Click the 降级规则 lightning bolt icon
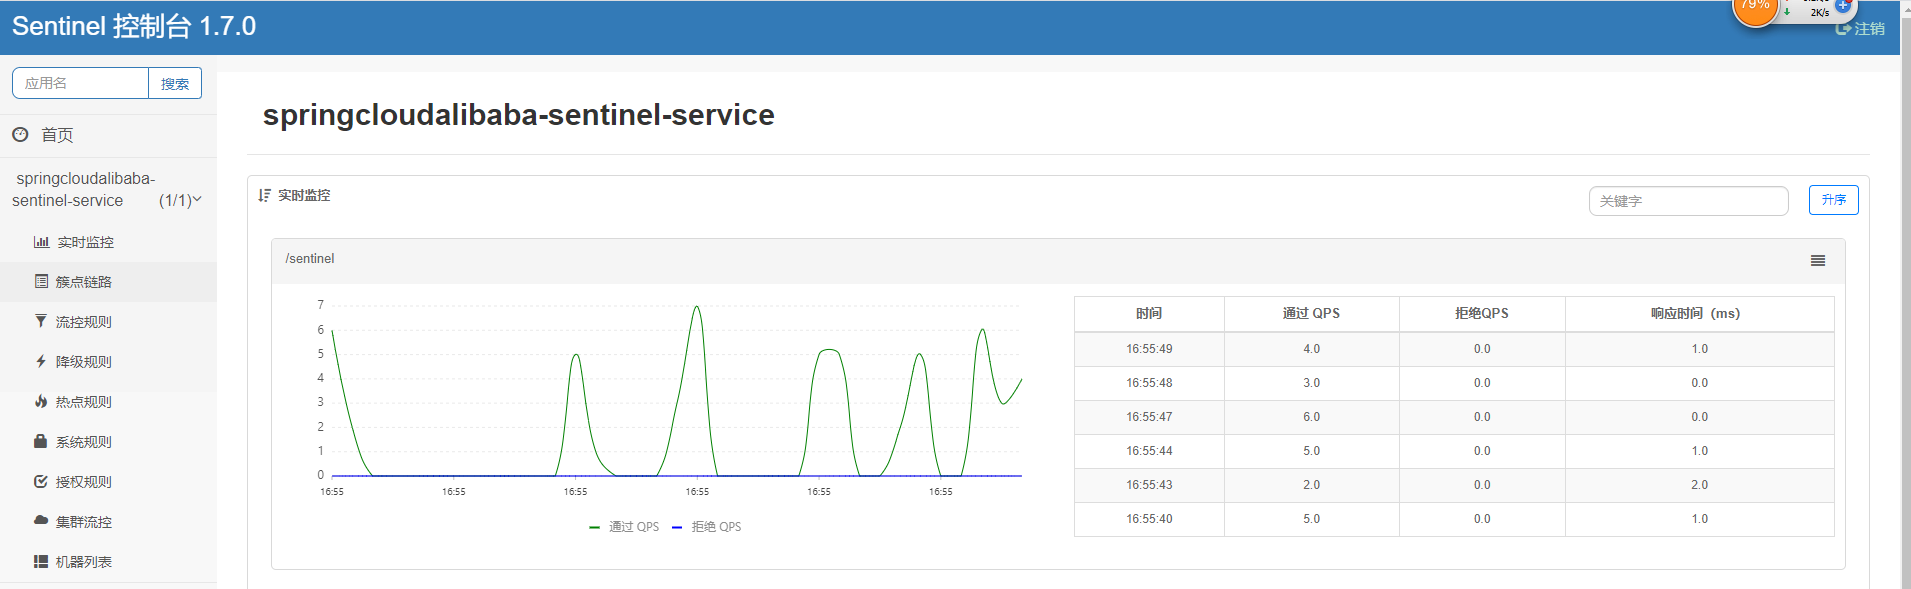 (x=41, y=361)
